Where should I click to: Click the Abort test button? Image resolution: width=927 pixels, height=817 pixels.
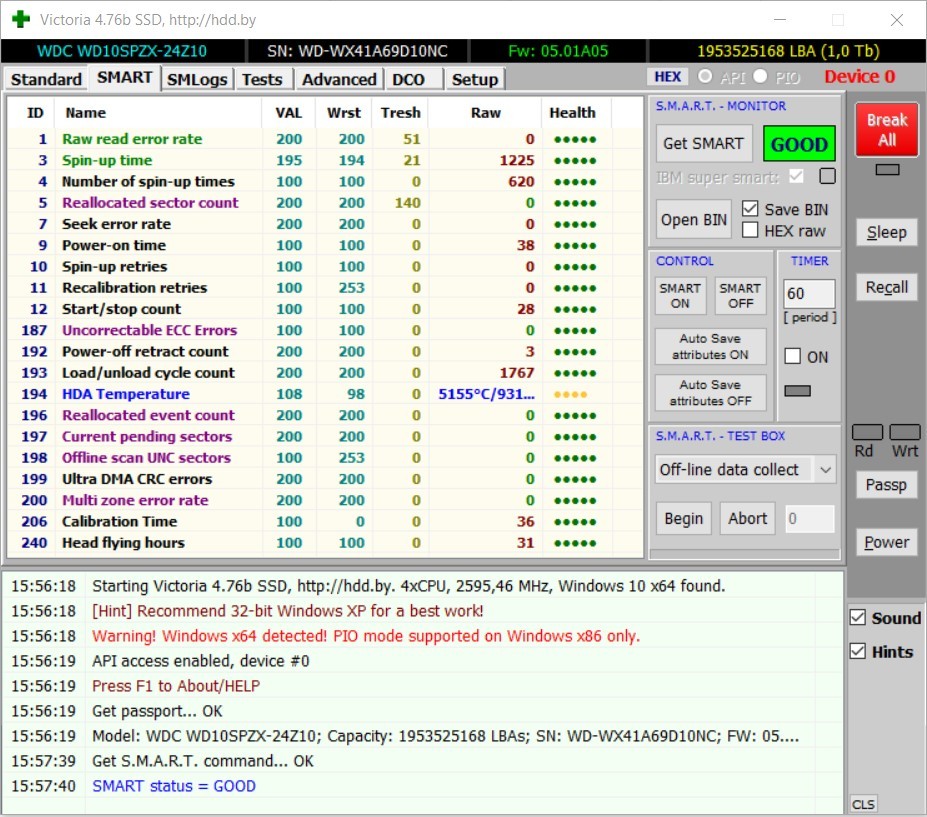pyautogui.click(x=747, y=518)
